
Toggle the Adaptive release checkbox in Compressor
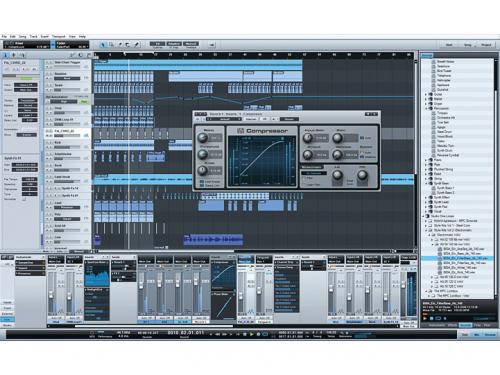pos(362,157)
